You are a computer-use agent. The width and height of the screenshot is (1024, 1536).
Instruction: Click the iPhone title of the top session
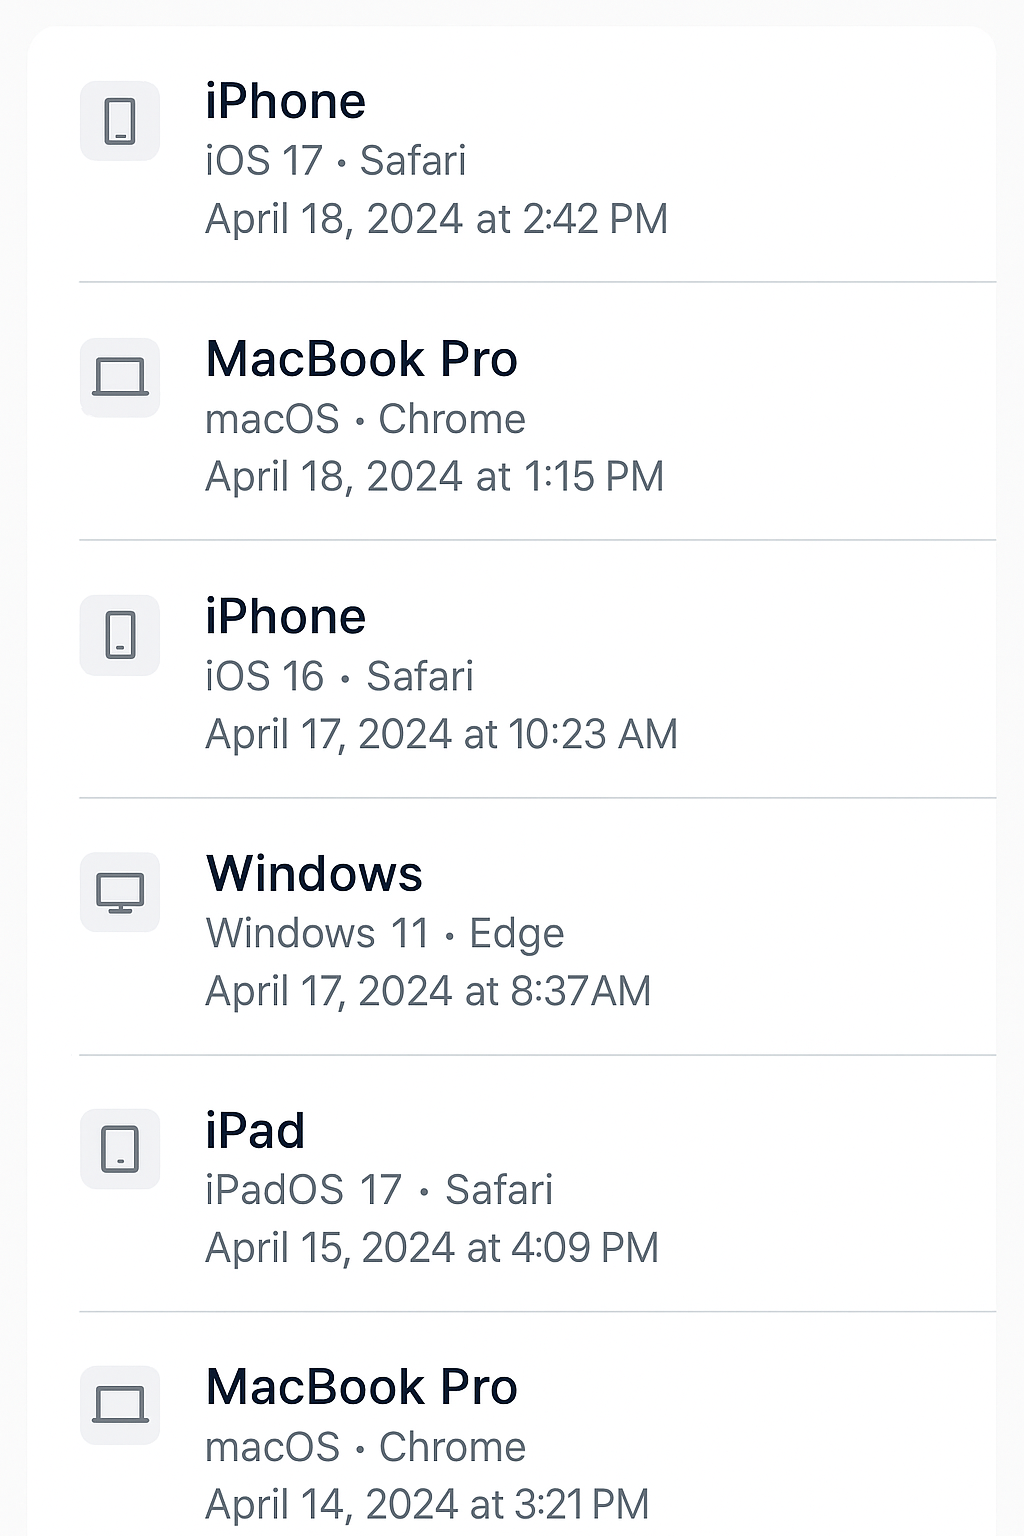pos(285,100)
